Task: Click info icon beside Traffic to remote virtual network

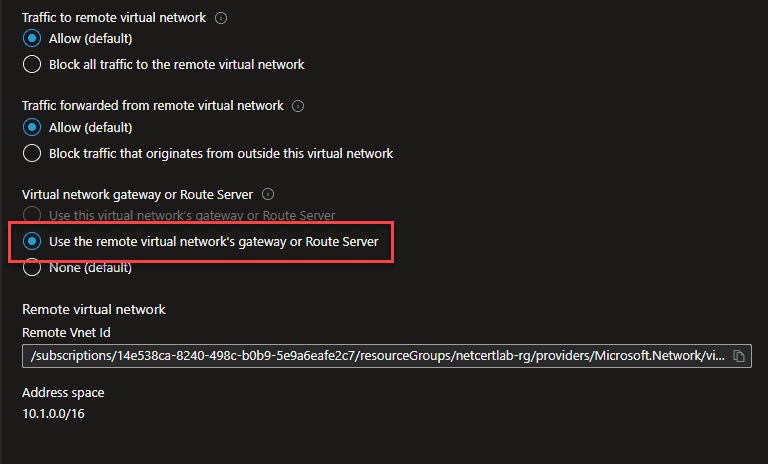Action: pyautogui.click(x=221, y=18)
